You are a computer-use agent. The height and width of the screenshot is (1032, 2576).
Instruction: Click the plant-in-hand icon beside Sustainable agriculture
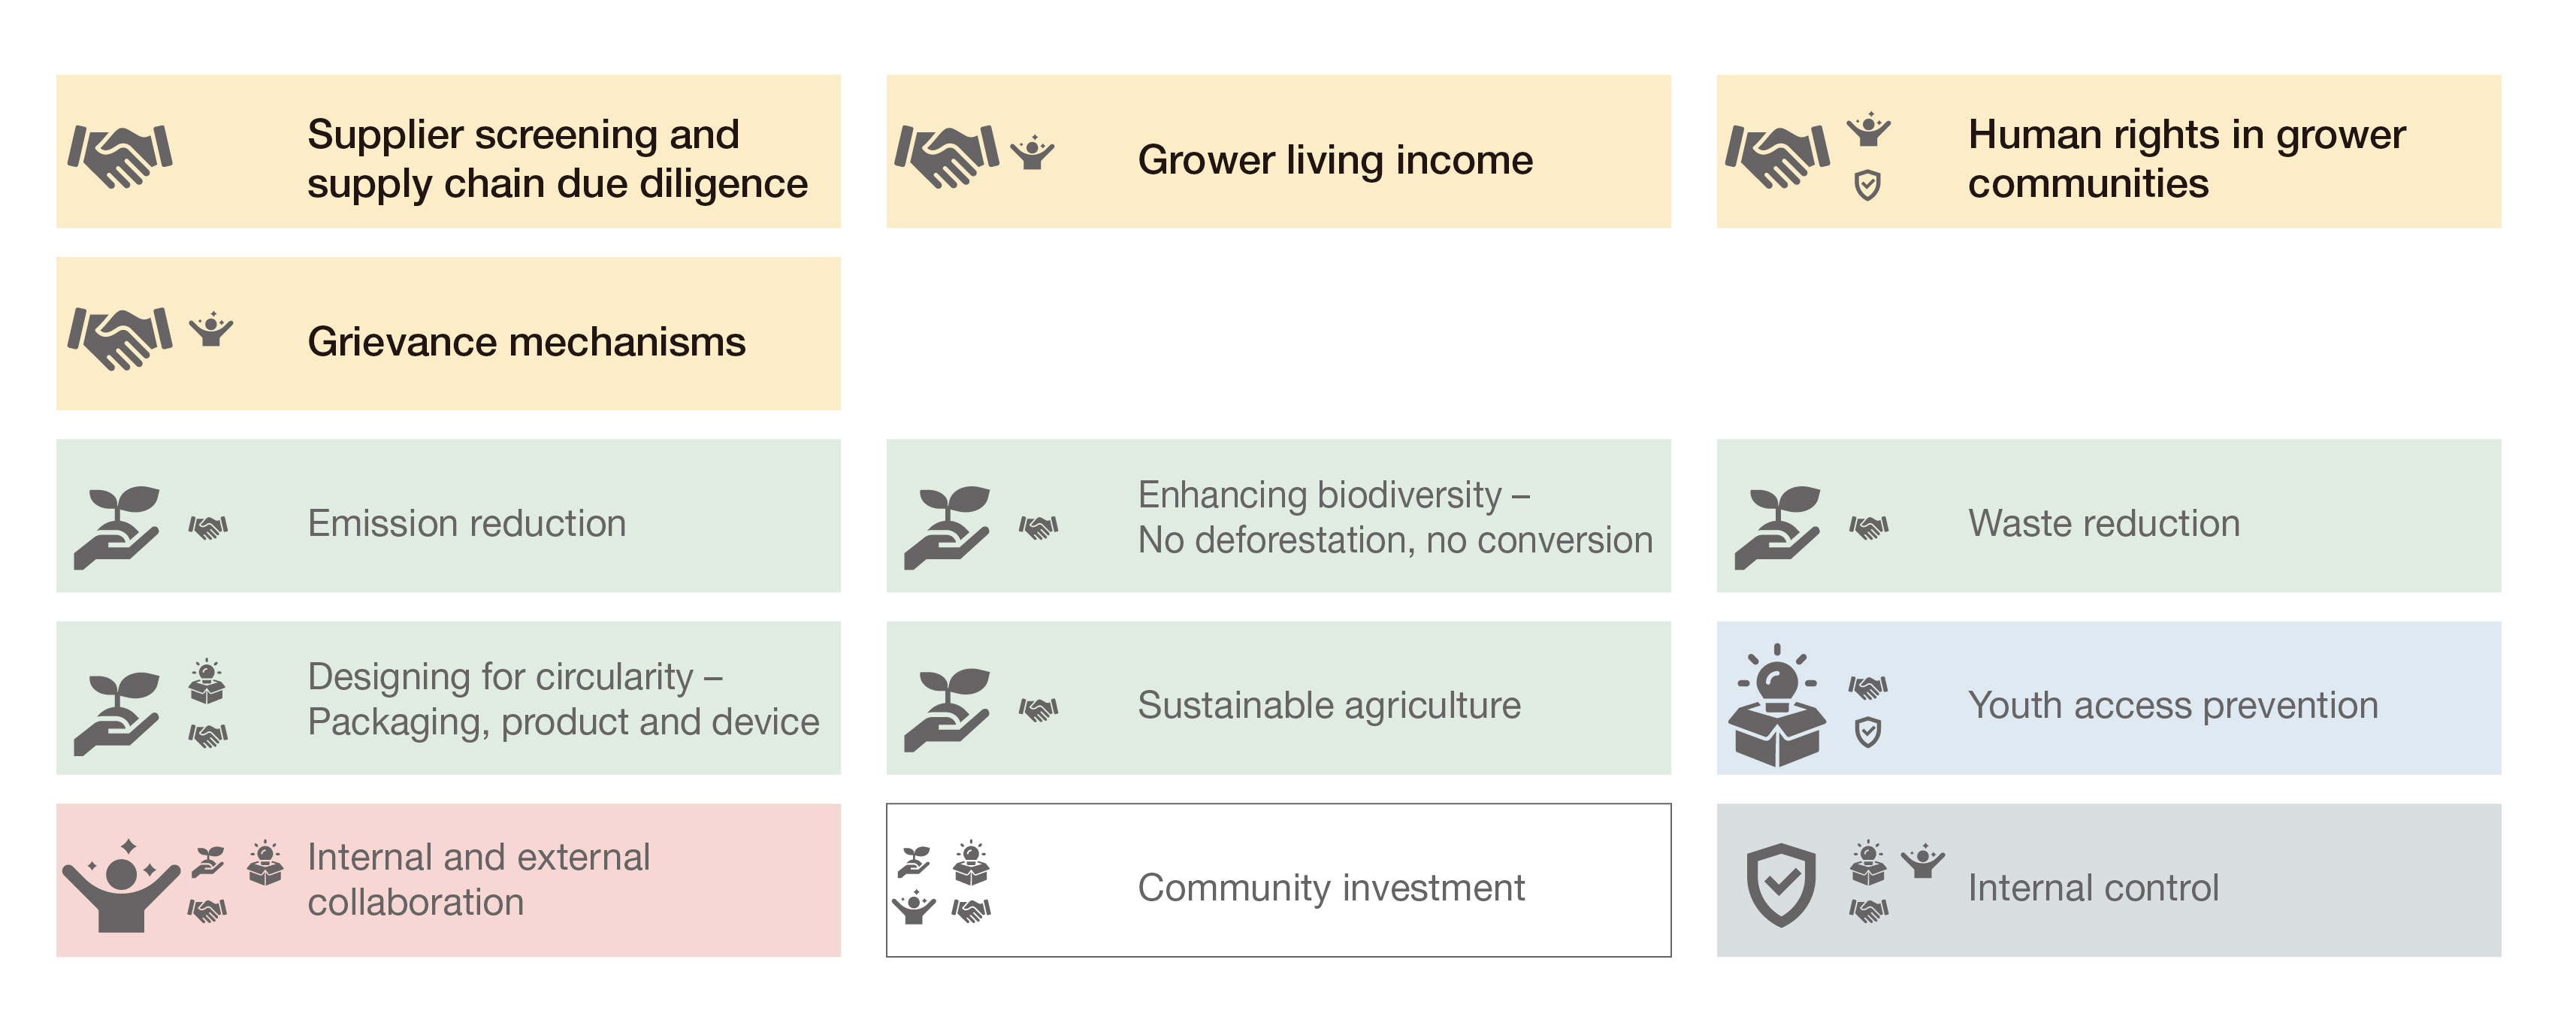click(947, 709)
